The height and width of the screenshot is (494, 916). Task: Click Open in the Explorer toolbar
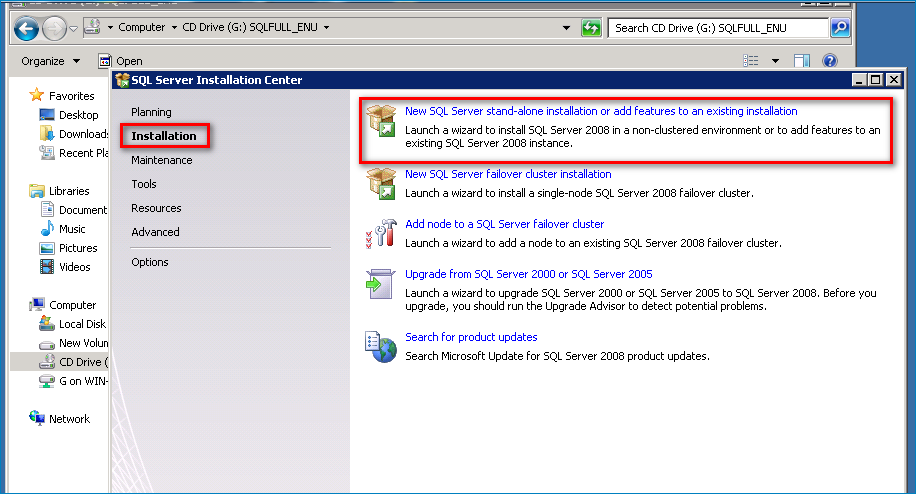(x=120, y=61)
